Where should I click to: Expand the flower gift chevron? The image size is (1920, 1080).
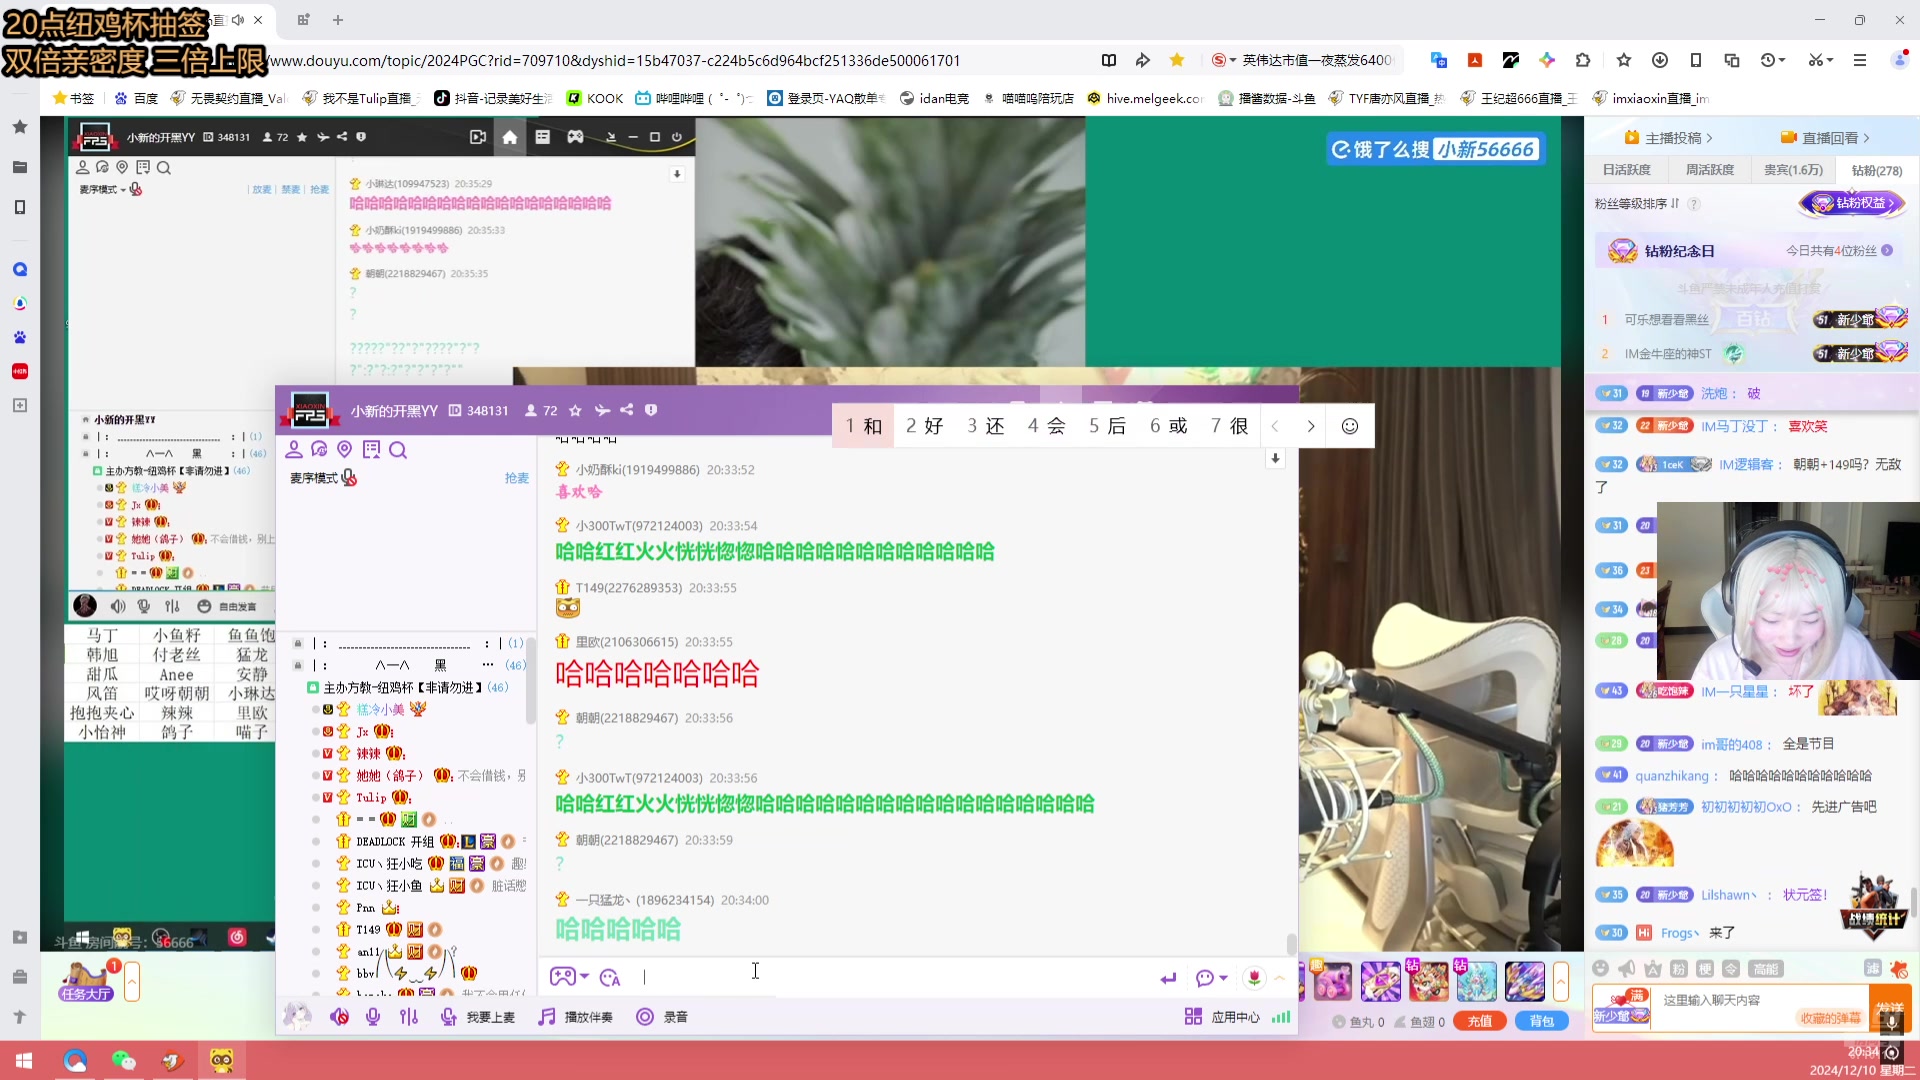point(1279,978)
